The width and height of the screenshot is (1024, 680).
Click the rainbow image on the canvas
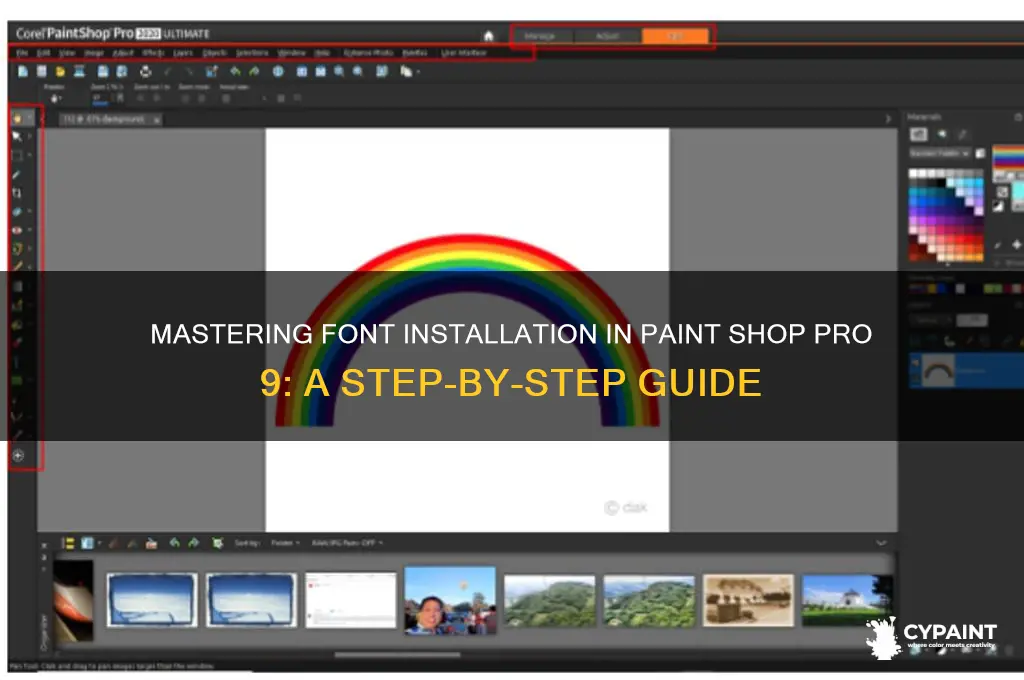click(x=468, y=330)
